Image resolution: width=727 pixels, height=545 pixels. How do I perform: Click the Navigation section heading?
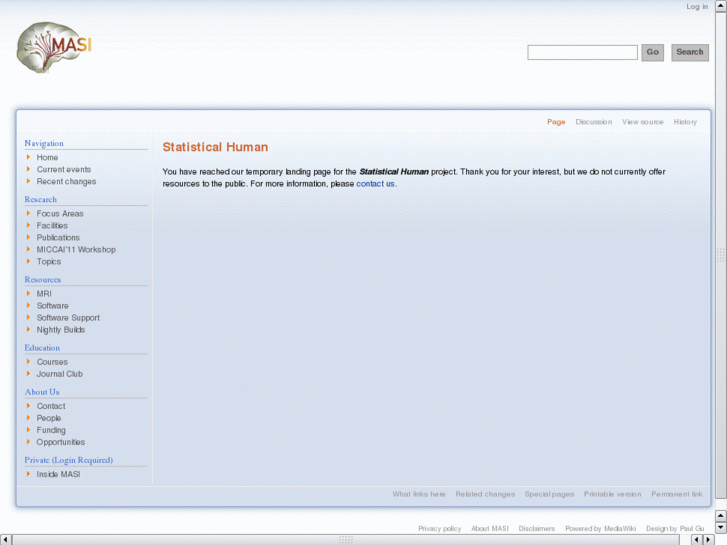pyautogui.click(x=44, y=143)
